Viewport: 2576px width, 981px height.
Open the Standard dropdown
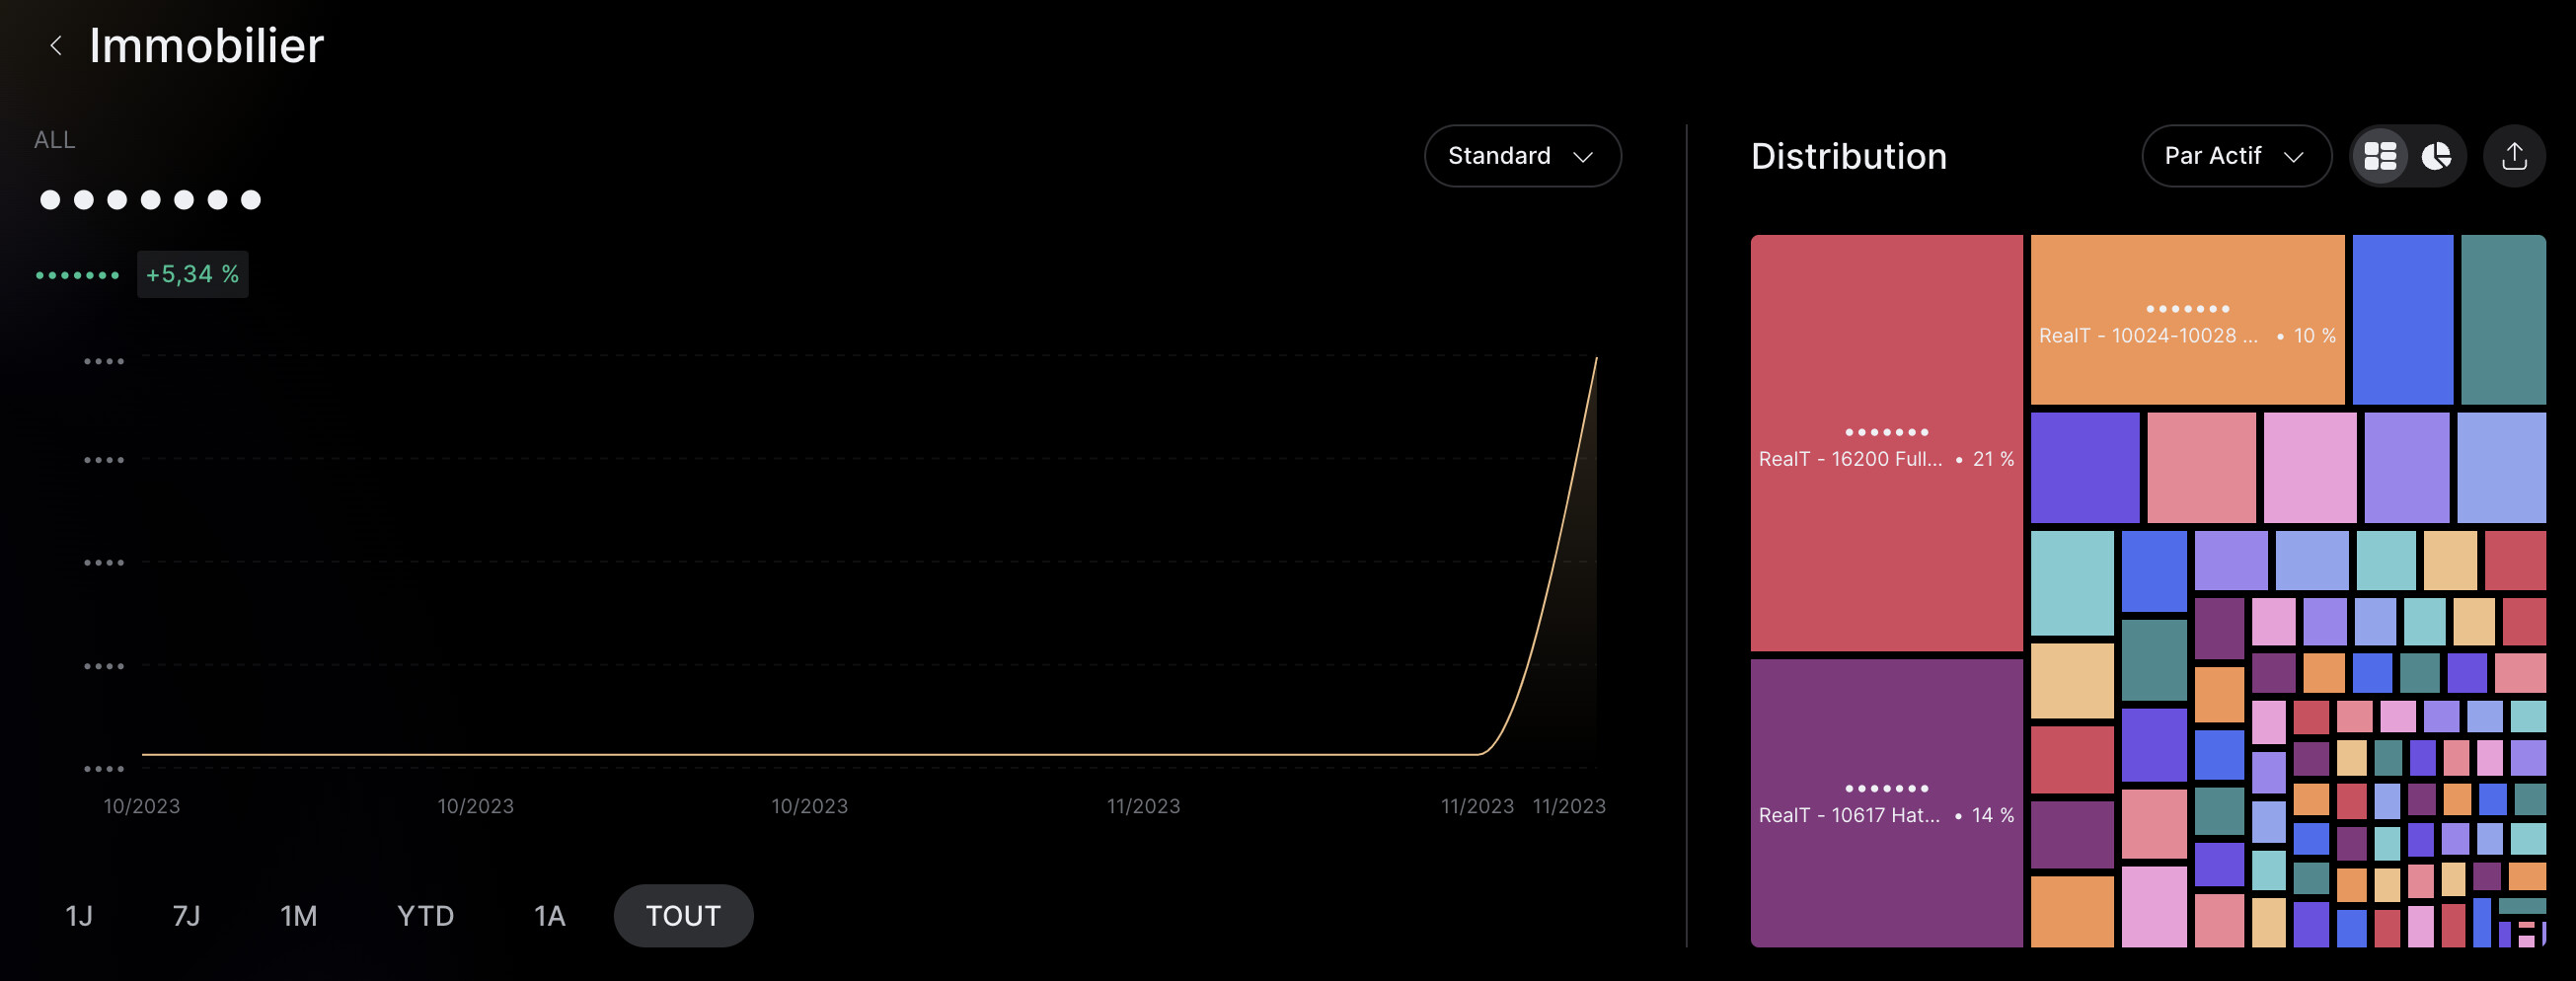(1521, 156)
